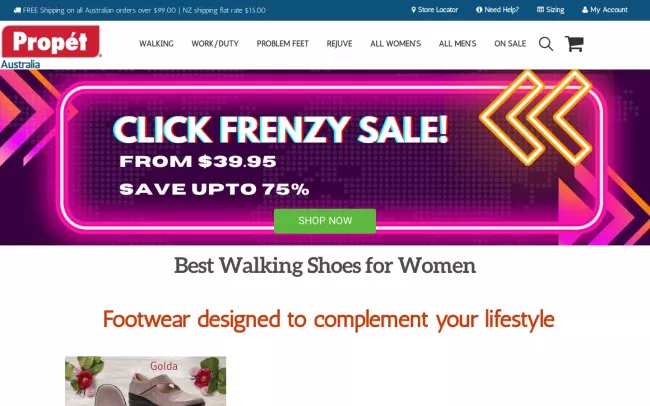This screenshot has width=650, height=406.
Task: Open the shopping cart icon
Action: point(574,44)
